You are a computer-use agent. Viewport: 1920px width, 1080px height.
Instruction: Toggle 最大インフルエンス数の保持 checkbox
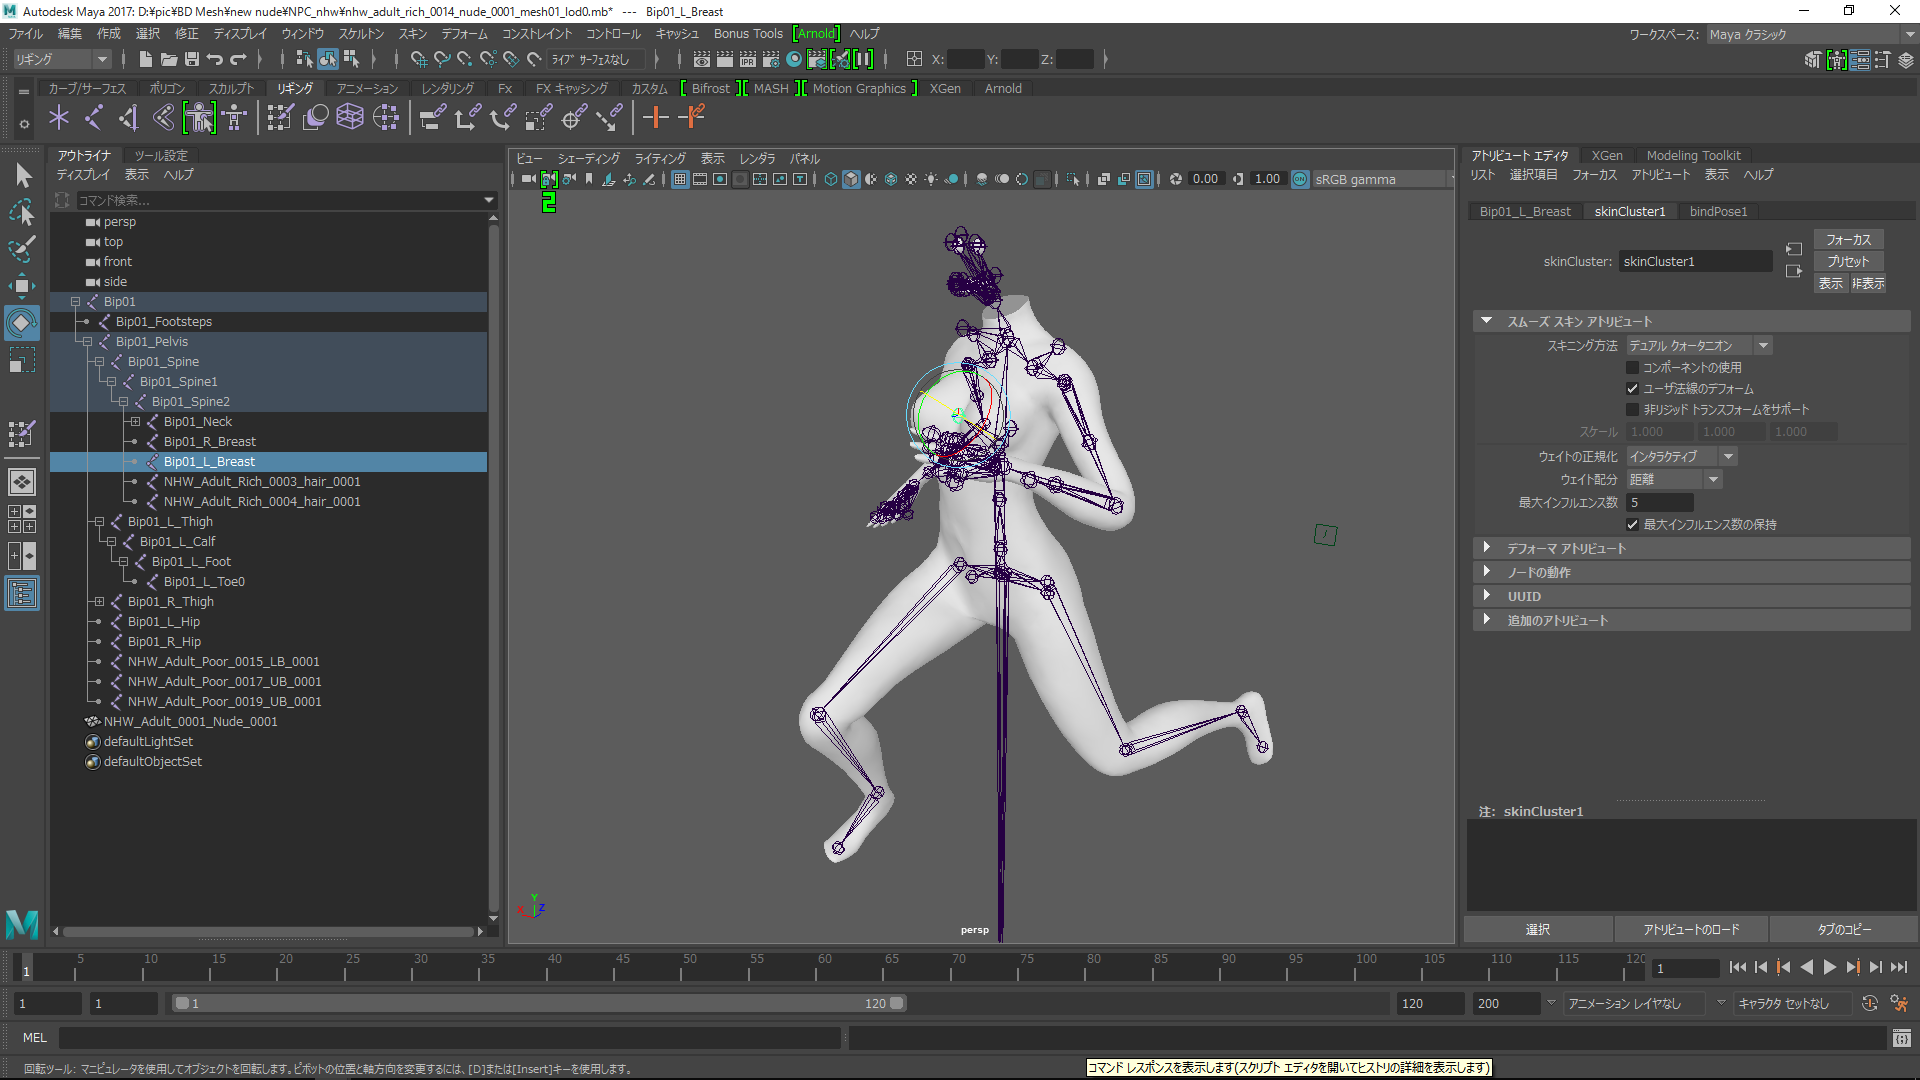coord(1633,524)
